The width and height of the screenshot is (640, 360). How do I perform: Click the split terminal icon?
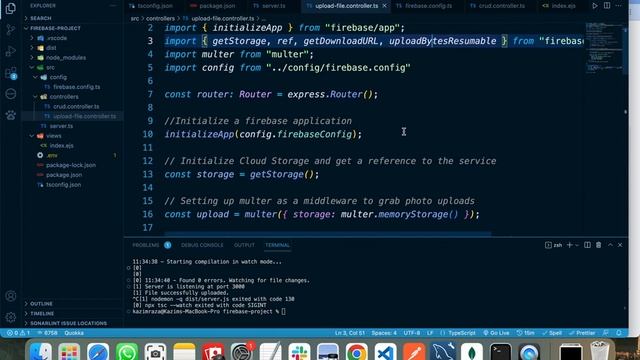tap(587, 245)
